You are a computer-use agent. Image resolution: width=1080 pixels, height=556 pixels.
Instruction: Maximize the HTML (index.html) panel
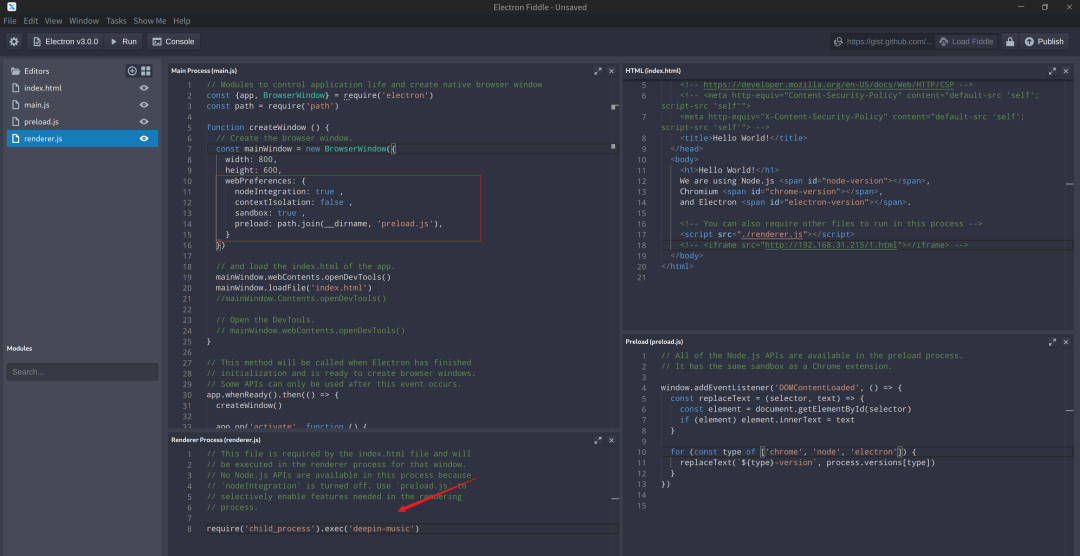(x=1052, y=71)
